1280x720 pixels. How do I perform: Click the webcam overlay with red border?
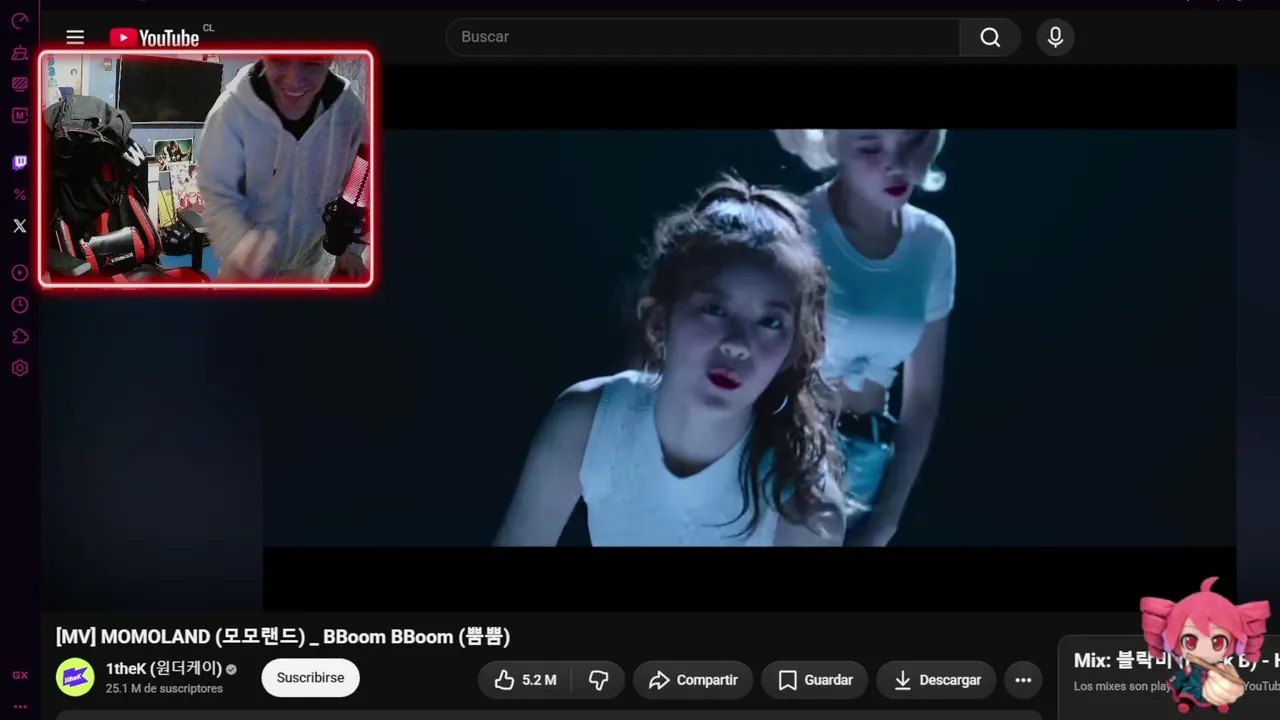pyautogui.click(x=206, y=169)
